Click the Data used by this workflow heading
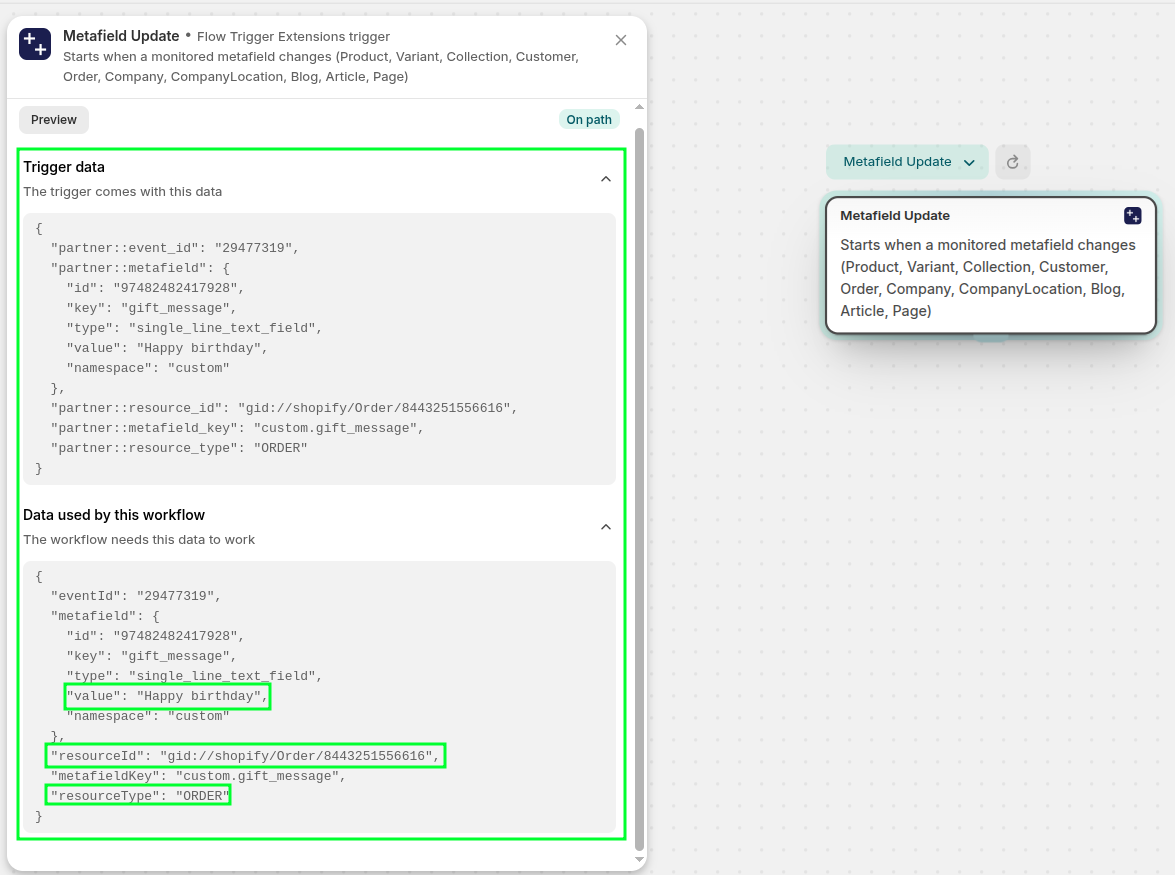This screenshot has height=875, width=1175. tap(114, 515)
